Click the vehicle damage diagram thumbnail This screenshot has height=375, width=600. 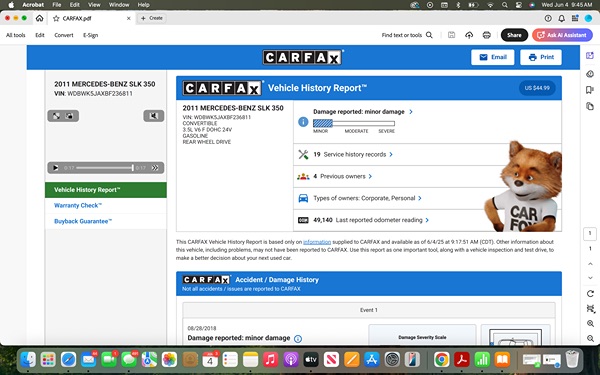click(515, 337)
